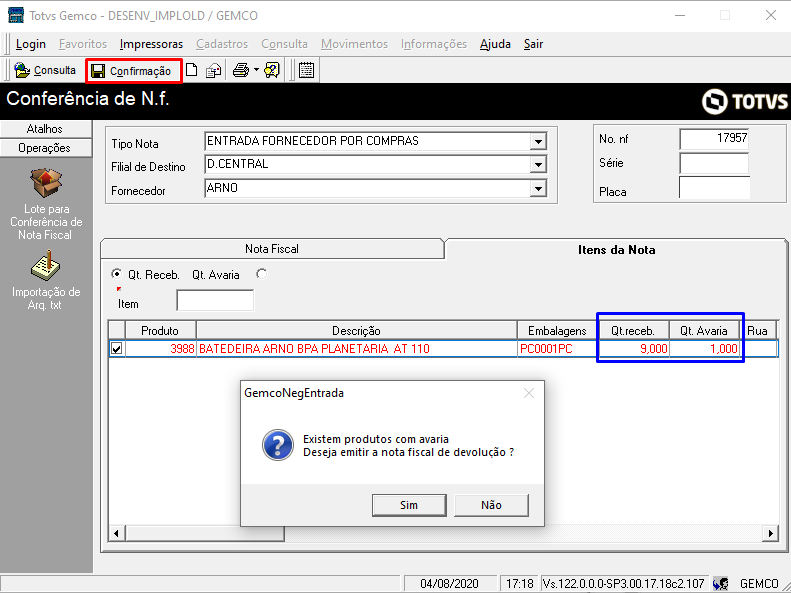The image size is (791, 593).
Task: Click the question mark icon in dialog
Action: [277, 445]
